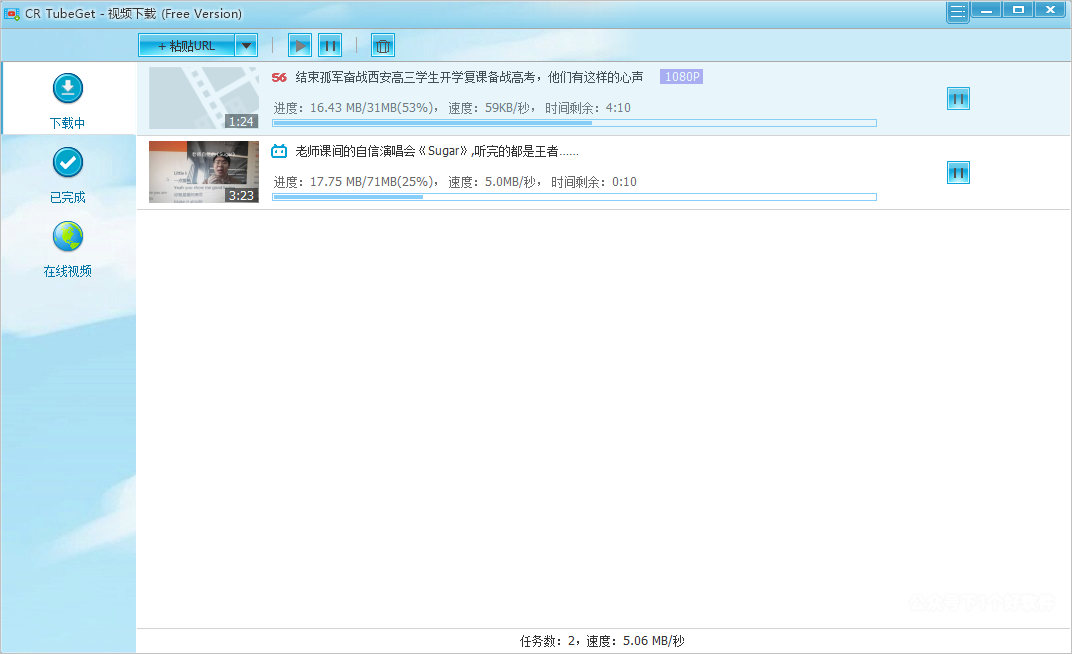Click the trash delete toolbar icon
This screenshot has height=654, width=1072.
click(x=382, y=45)
